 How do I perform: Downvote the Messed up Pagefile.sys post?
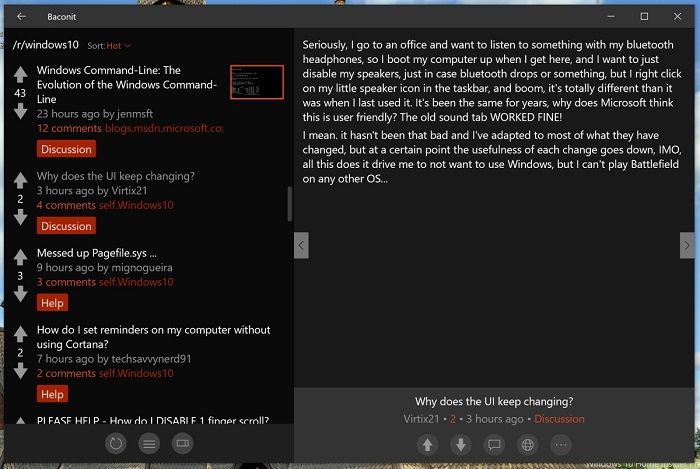point(20,294)
